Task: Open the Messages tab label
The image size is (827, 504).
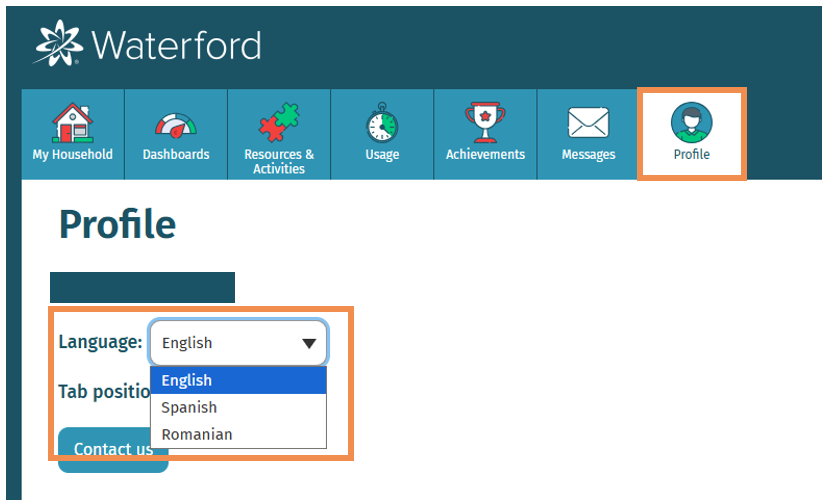Action: click(589, 155)
